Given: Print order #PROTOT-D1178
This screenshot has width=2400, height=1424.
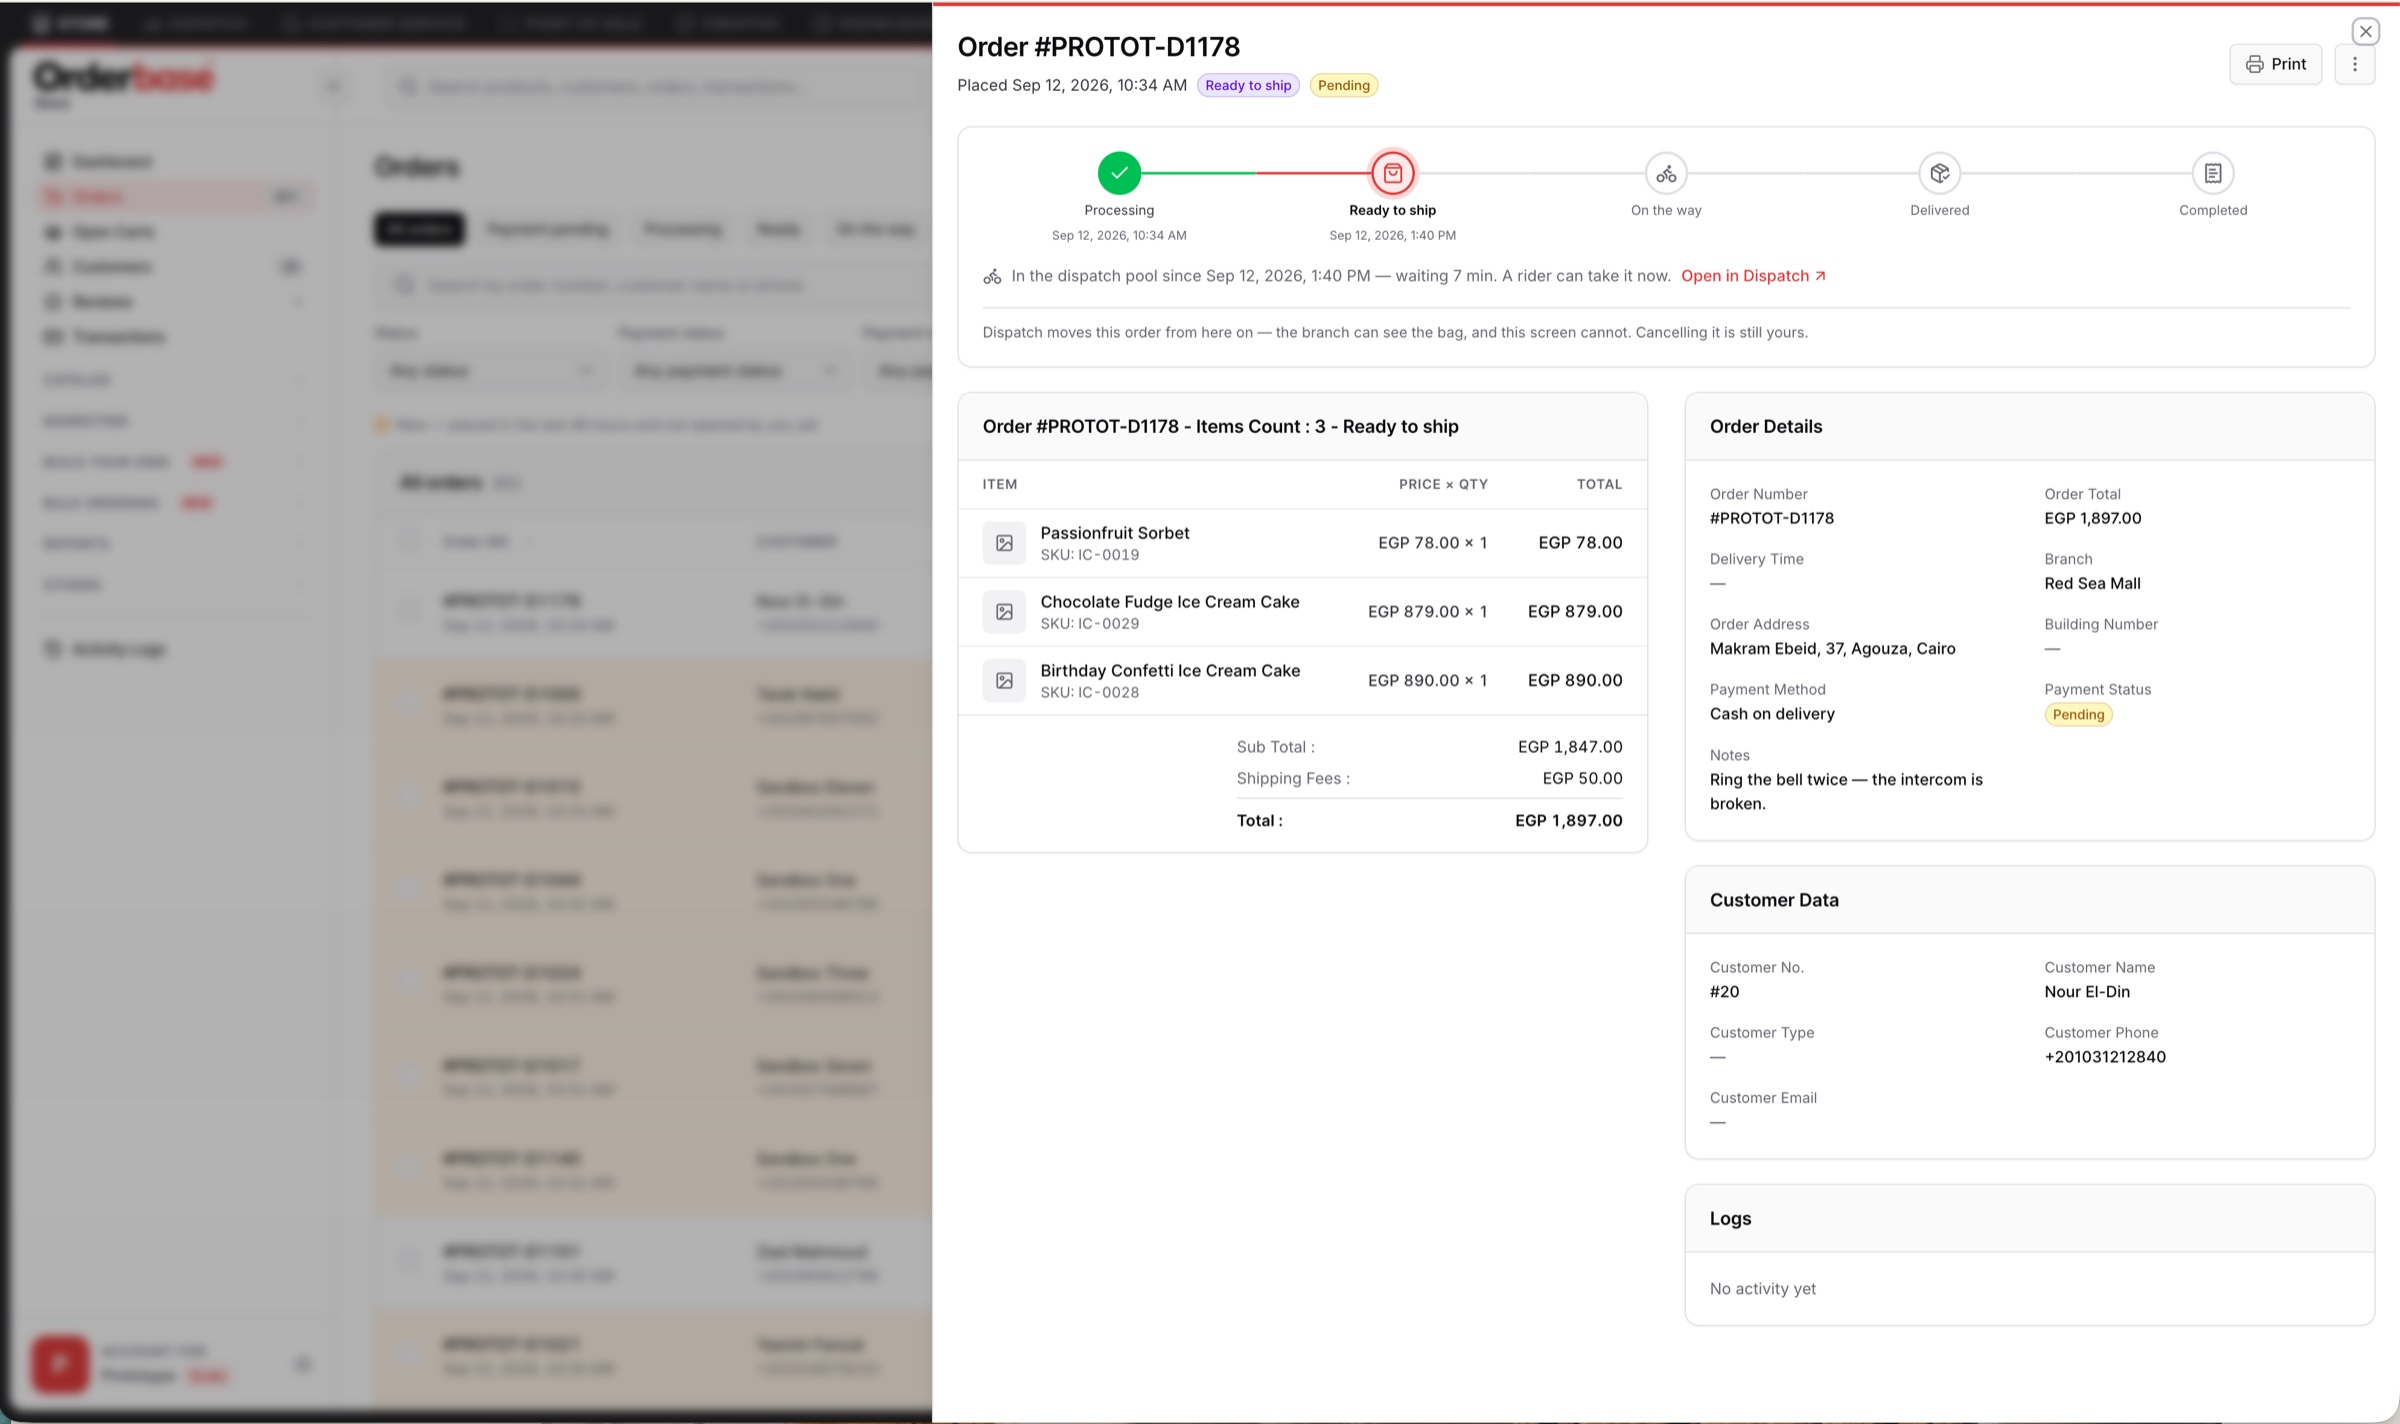Looking at the screenshot, I should pos(2275,64).
